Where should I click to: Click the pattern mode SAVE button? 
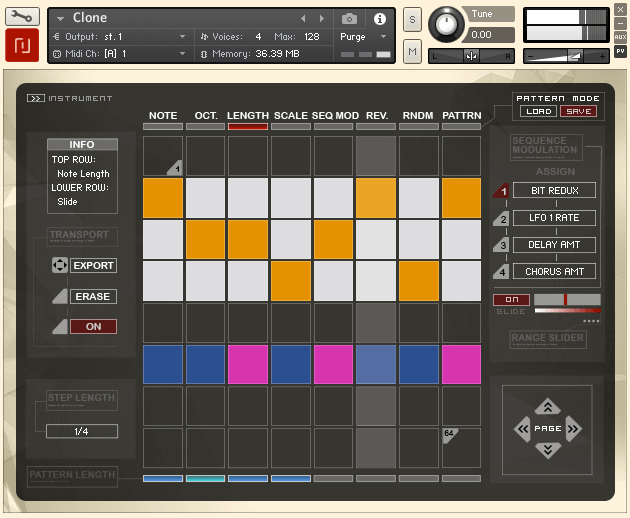(x=578, y=111)
